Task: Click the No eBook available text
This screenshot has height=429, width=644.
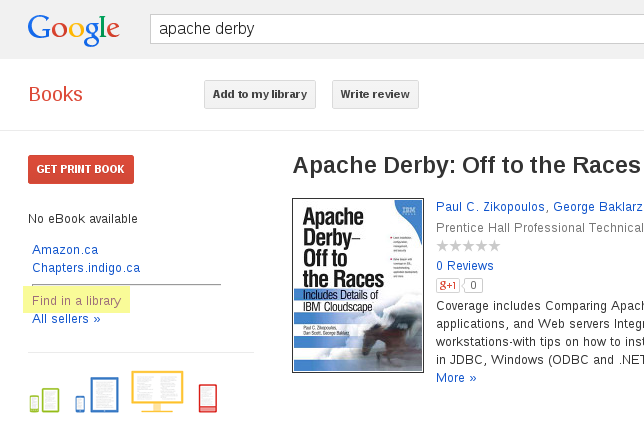Action: coord(83,219)
